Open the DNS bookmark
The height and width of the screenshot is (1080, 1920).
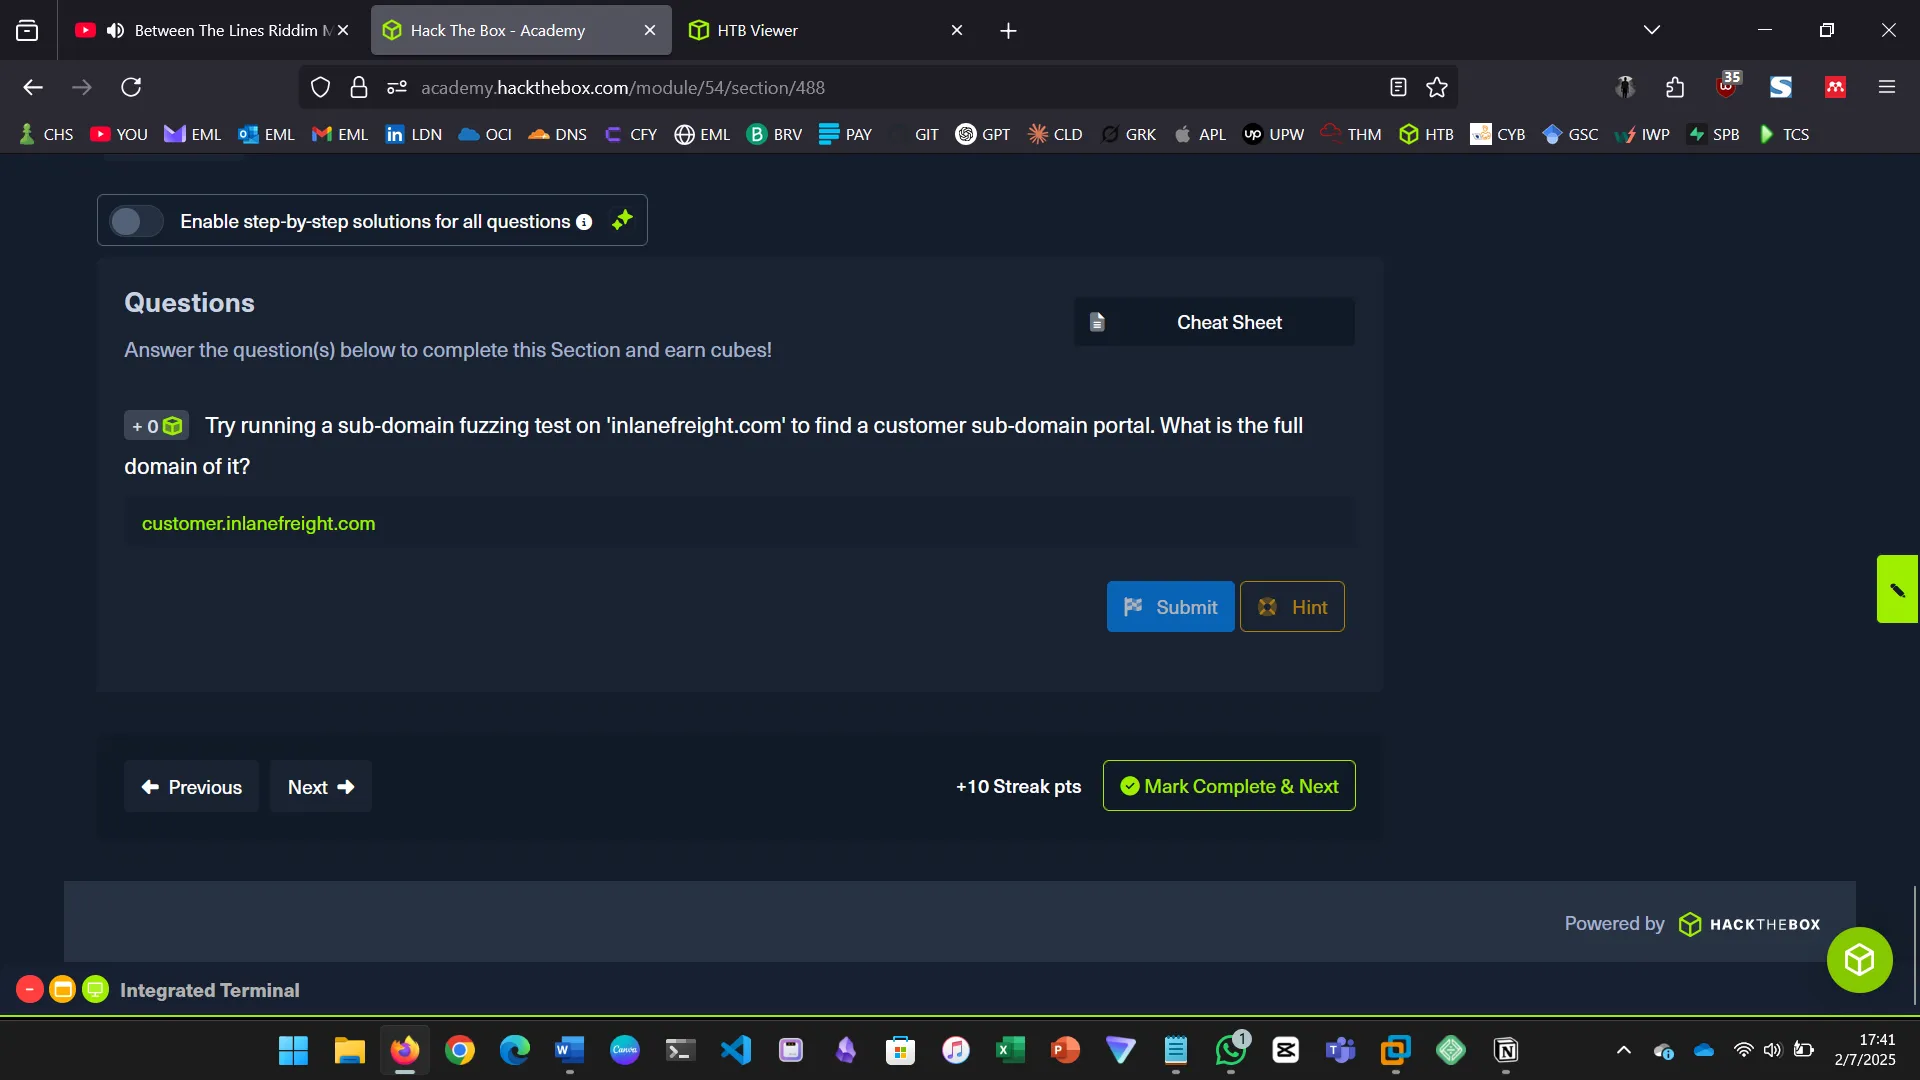(557, 133)
